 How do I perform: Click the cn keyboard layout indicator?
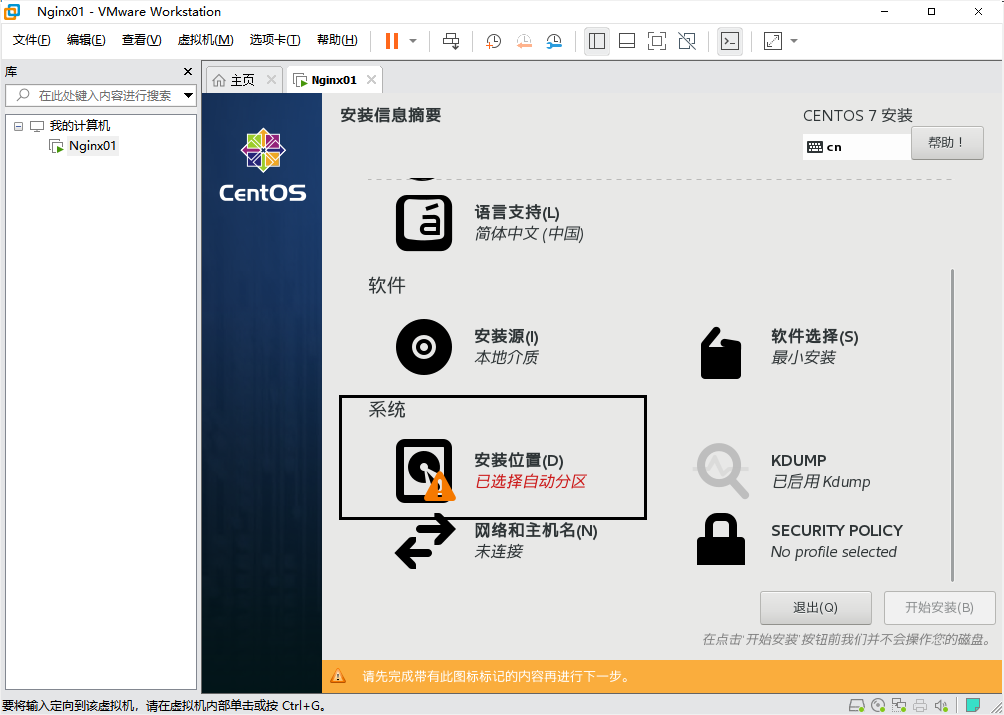[857, 147]
